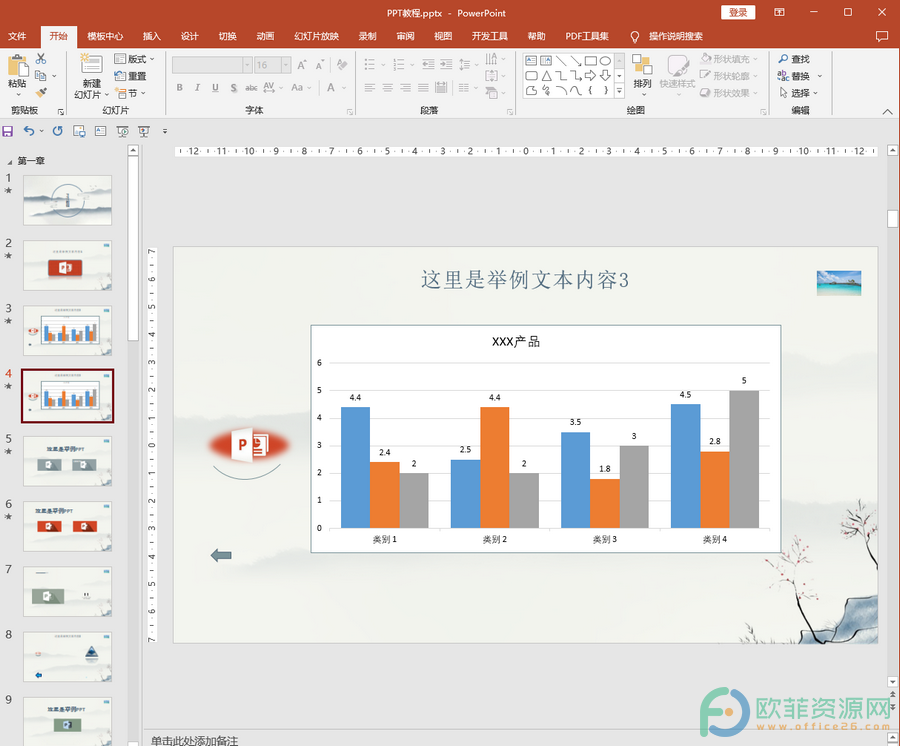
Task: Switch to the Insert (插入) tab
Action: 152,36
